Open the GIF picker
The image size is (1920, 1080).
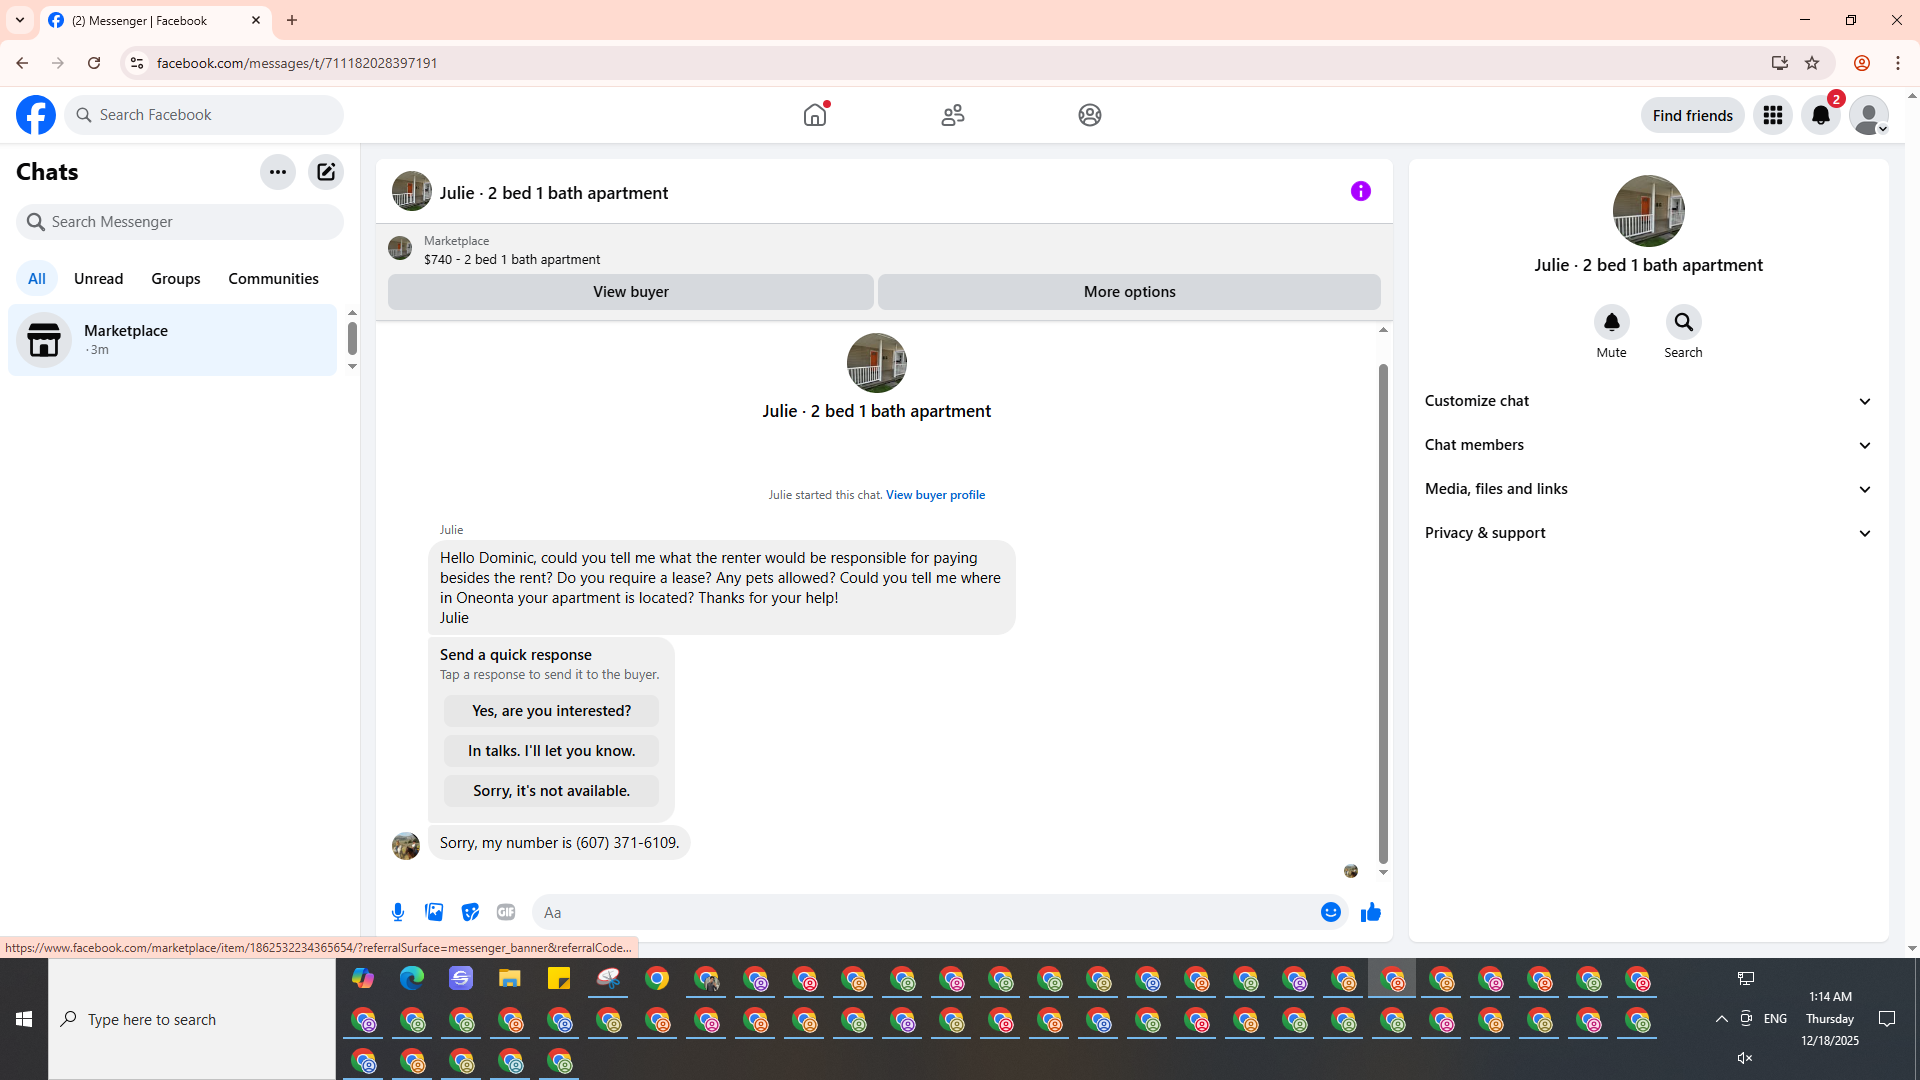tap(506, 912)
